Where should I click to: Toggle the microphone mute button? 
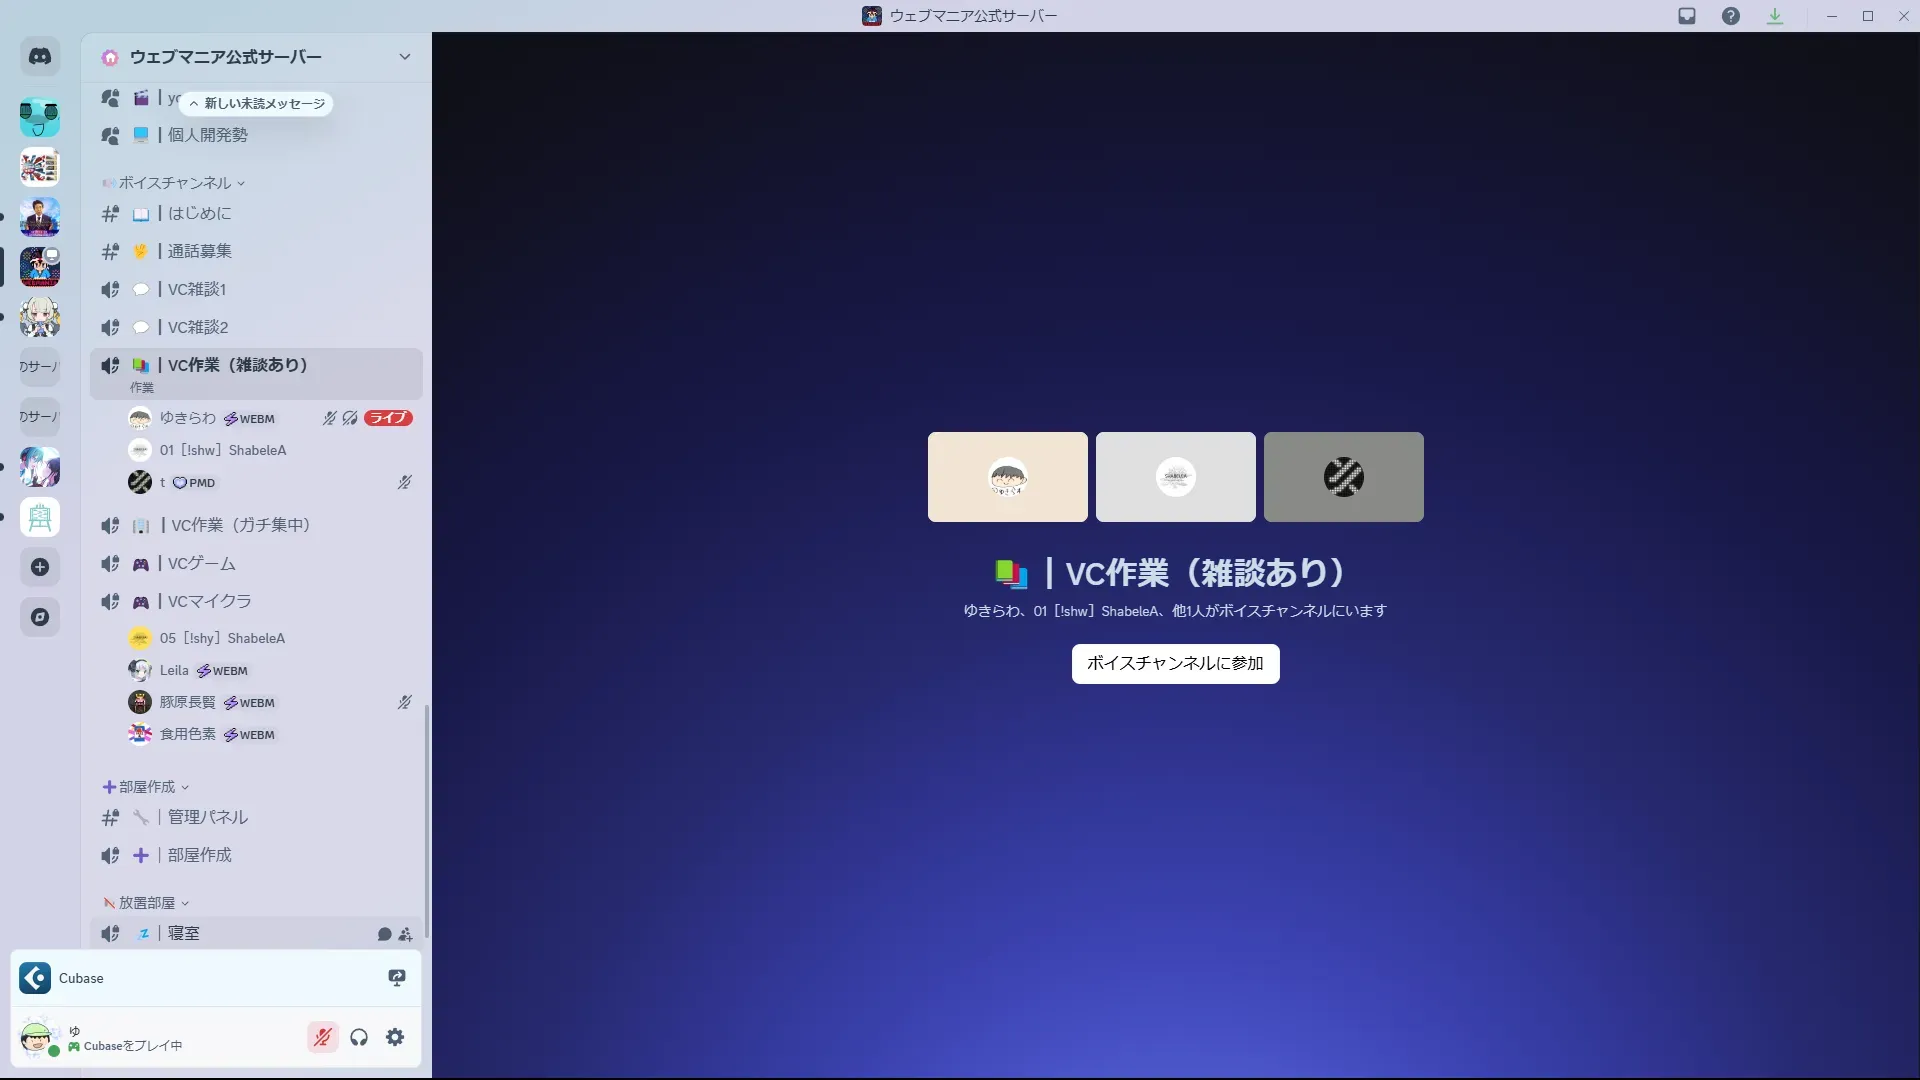point(322,1037)
